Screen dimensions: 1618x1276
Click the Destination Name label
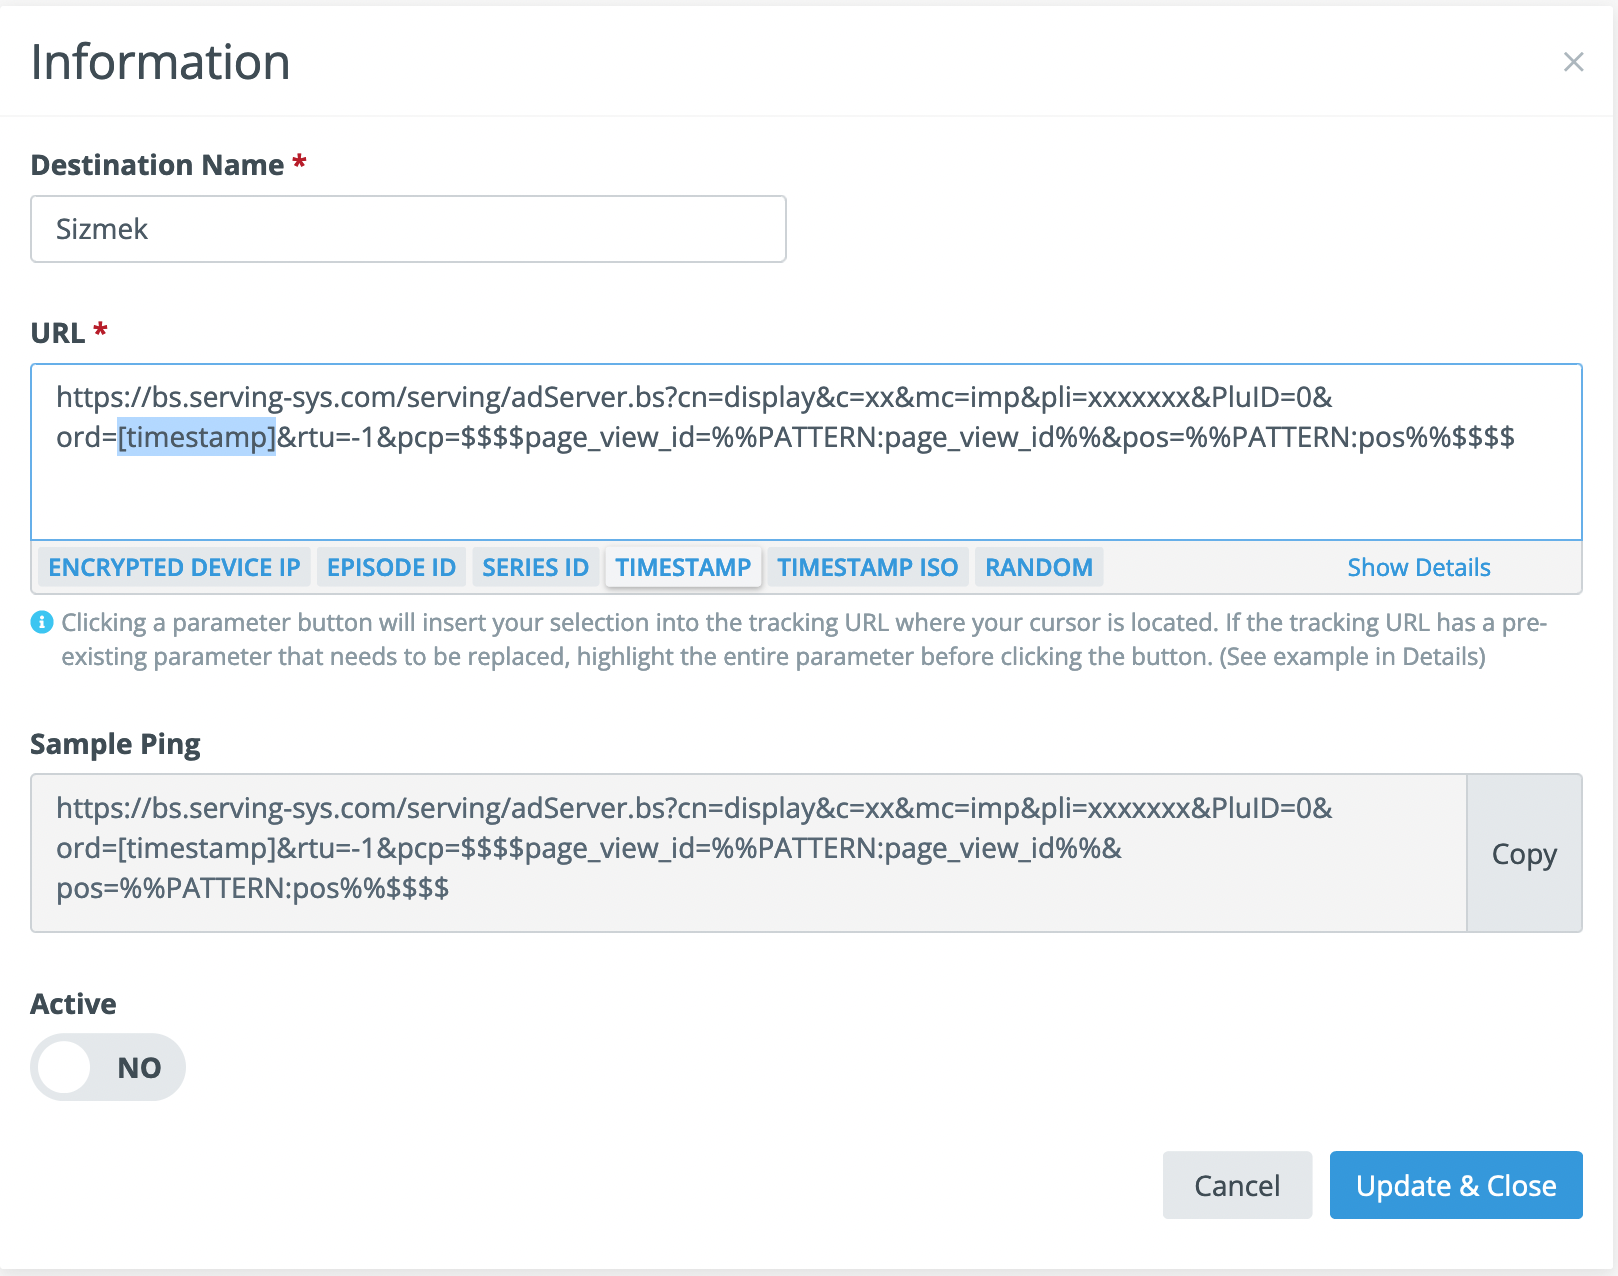pyautogui.click(x=157, y=165)
